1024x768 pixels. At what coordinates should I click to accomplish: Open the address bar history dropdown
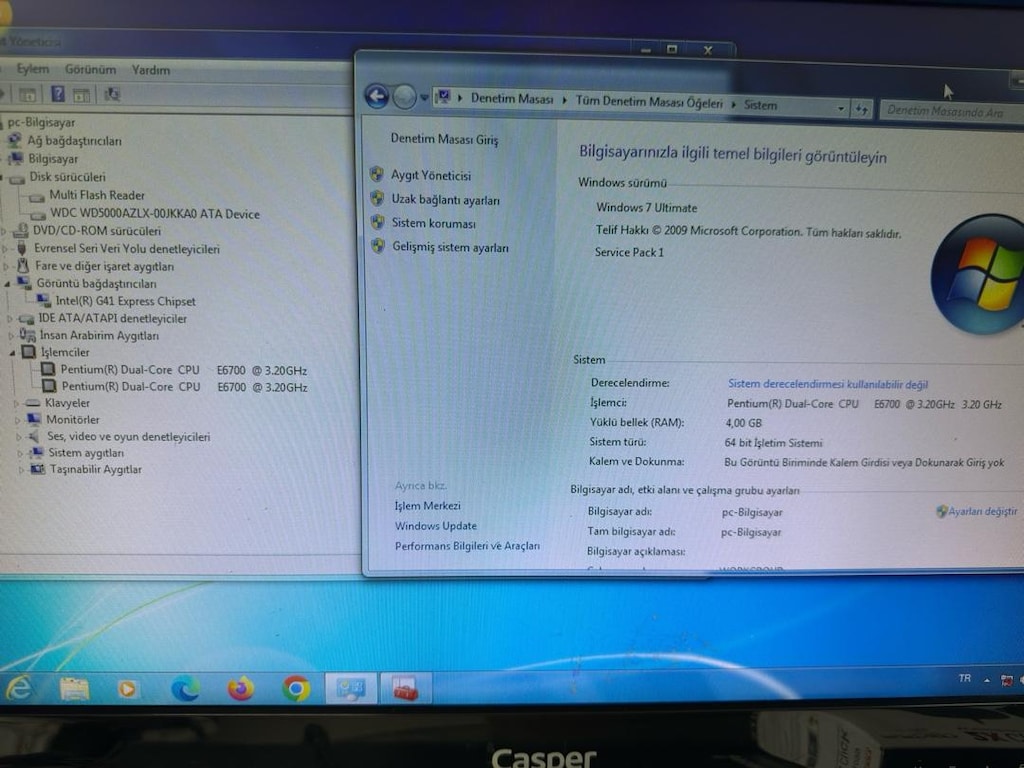point(840,108)
